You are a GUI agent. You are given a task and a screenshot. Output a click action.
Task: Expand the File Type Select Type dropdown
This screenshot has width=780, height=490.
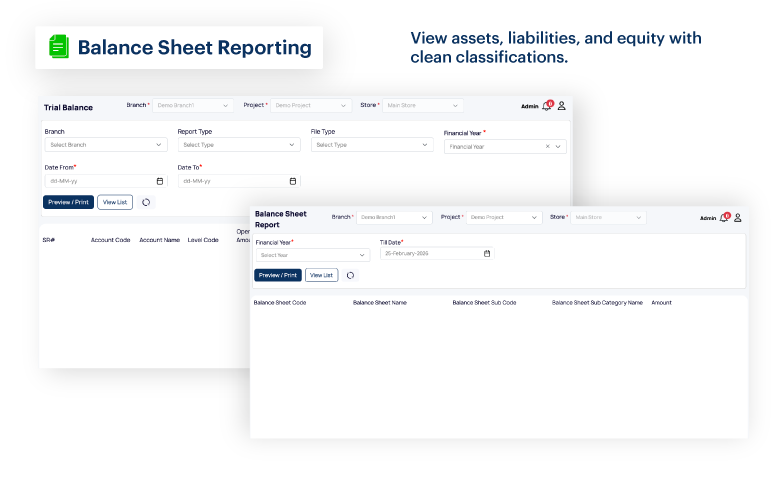372,145
